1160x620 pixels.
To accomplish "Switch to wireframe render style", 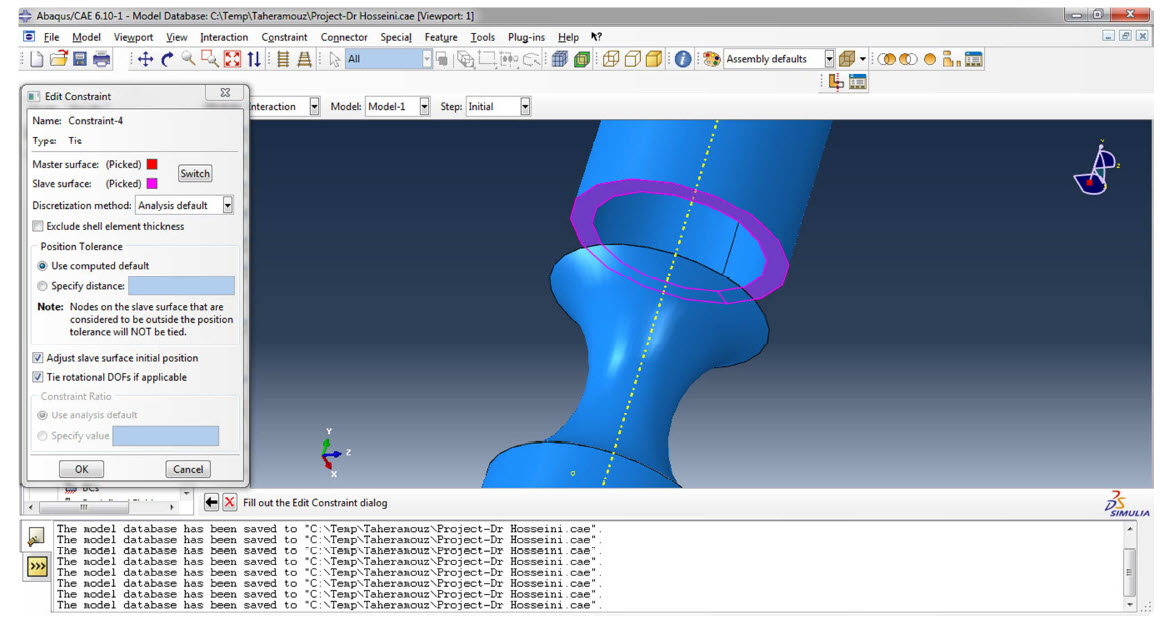I will tap(610, 59).
